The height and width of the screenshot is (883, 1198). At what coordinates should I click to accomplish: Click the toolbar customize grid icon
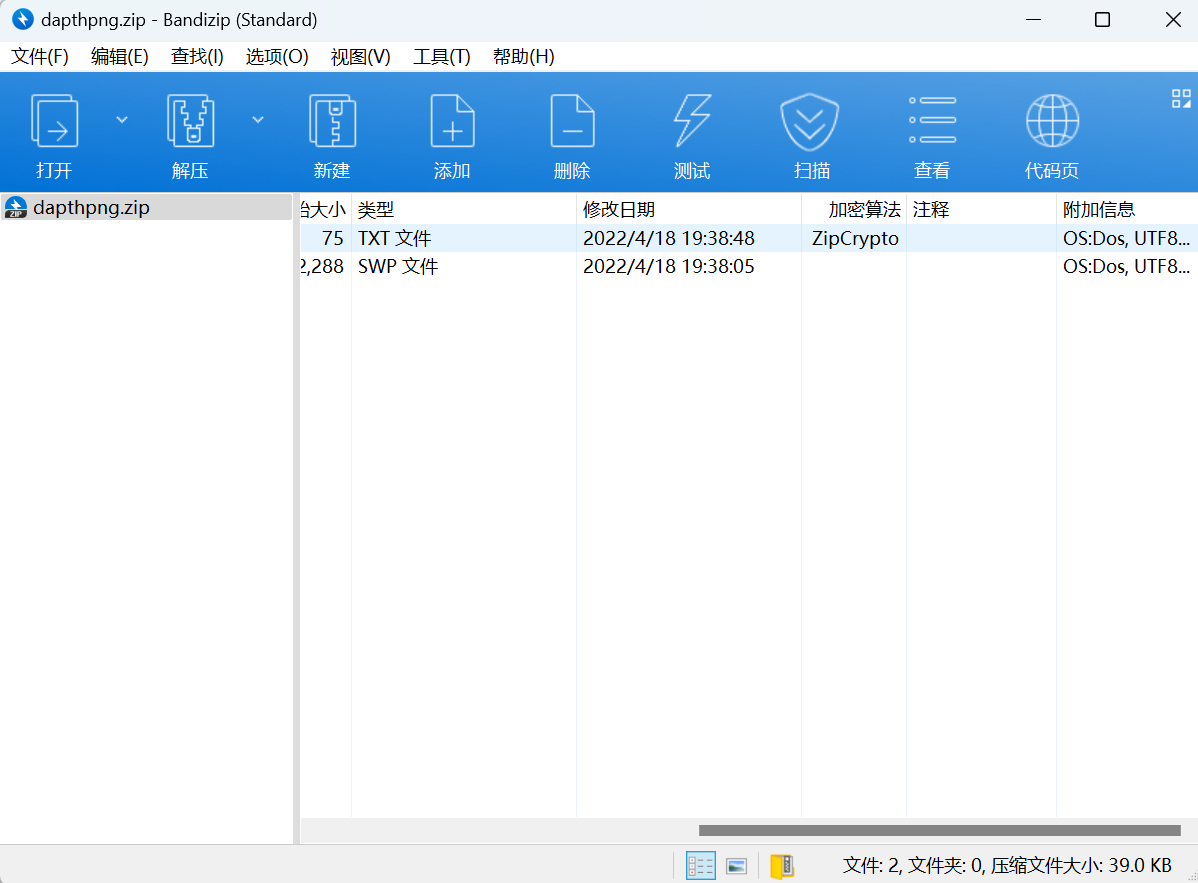[1181, 99]
